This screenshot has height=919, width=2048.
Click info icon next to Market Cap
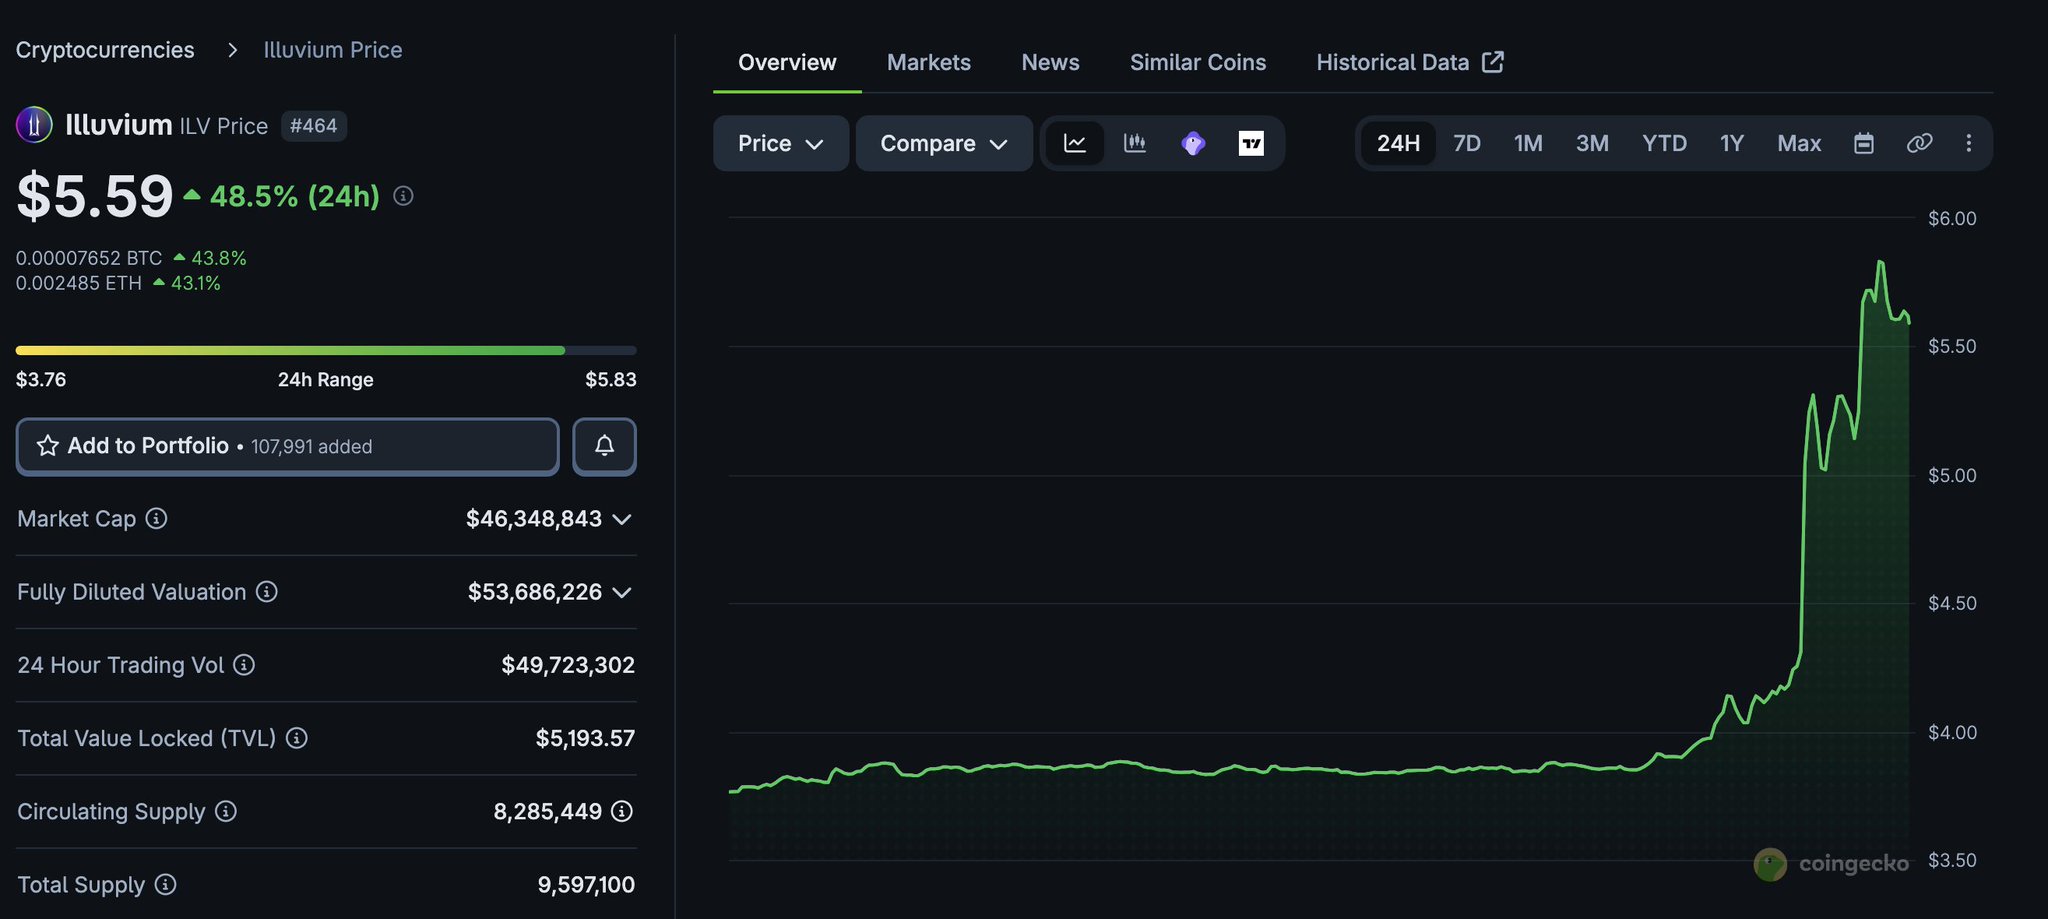point(156,518)
